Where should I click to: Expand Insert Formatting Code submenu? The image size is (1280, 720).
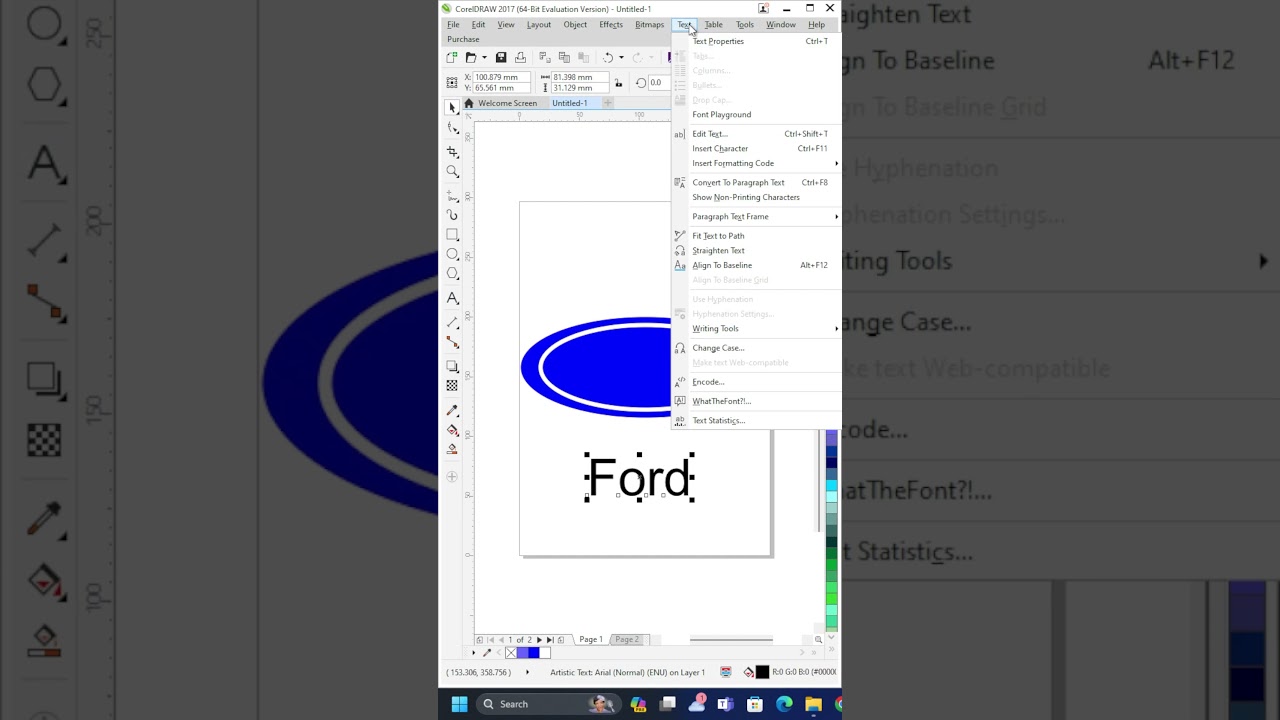(836, 163)
